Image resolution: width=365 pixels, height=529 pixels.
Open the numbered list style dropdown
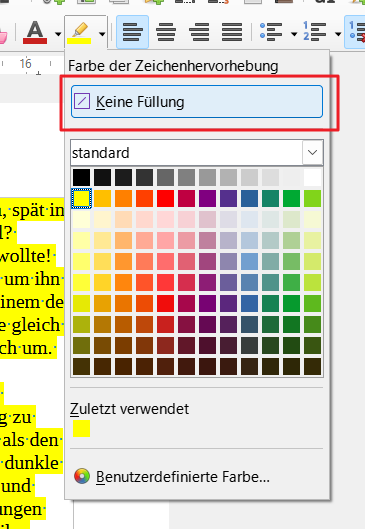[x=338, y=34]
